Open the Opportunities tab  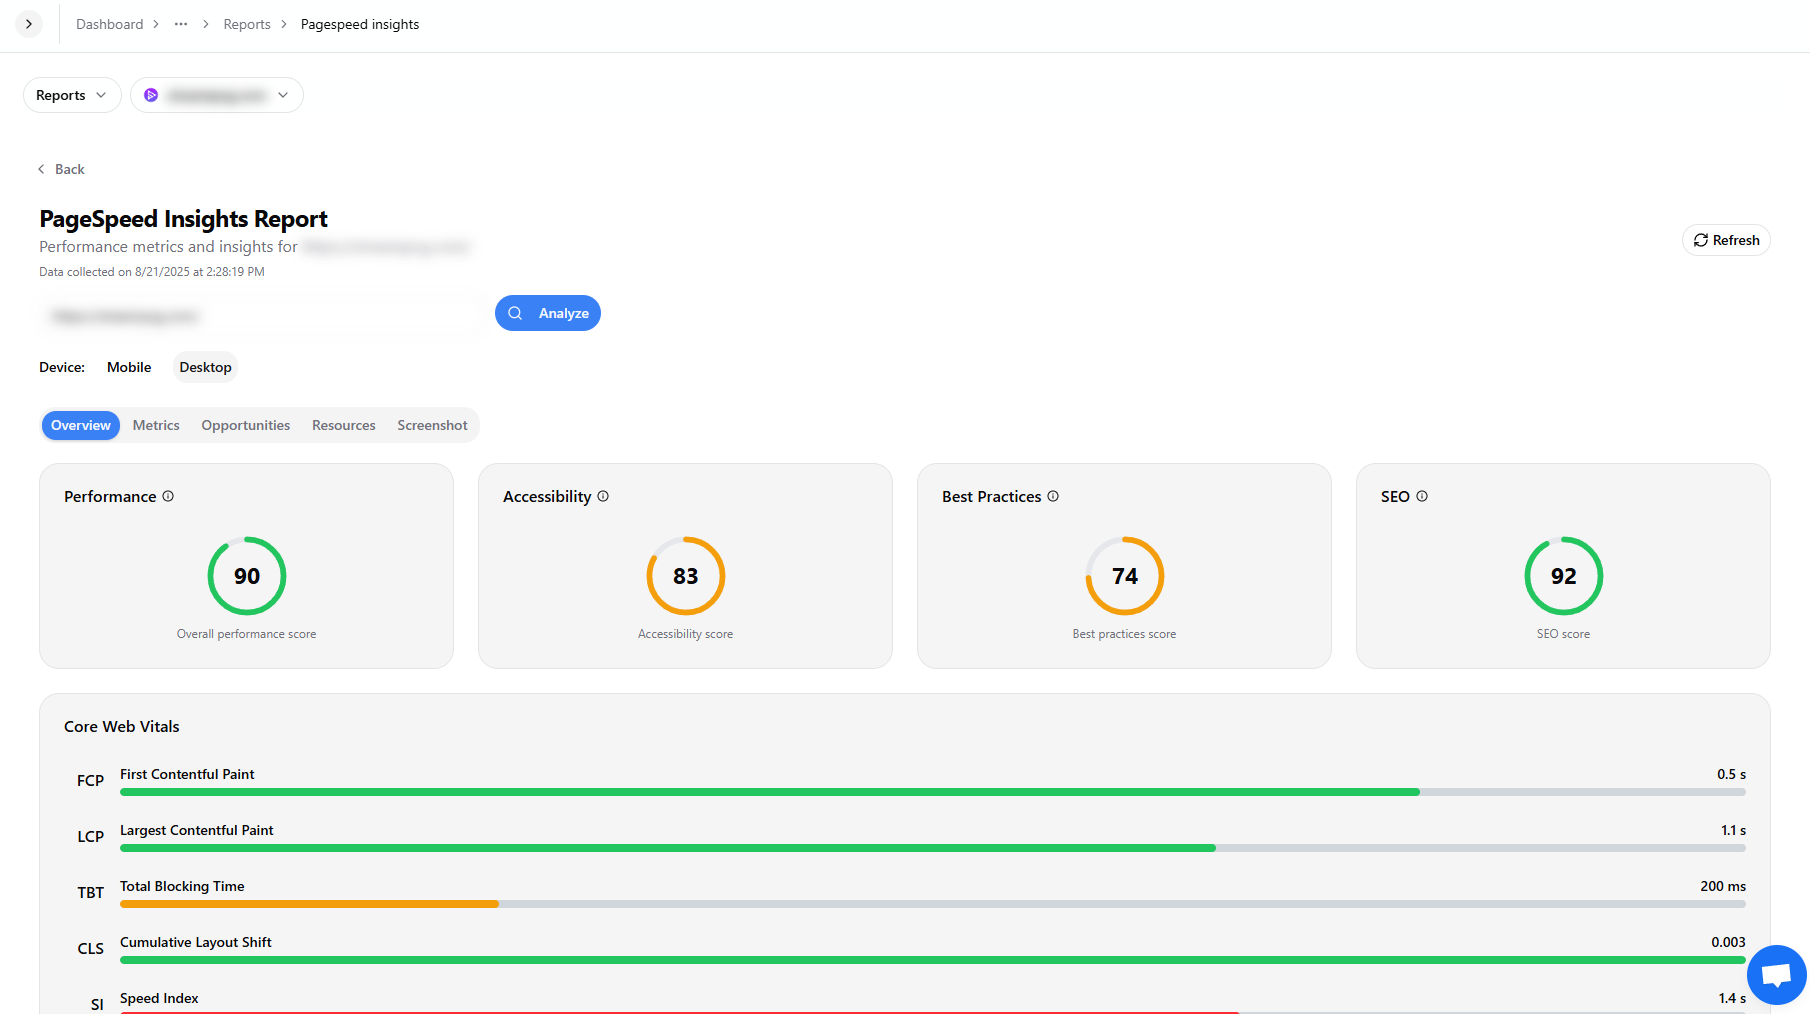pyautogui.click(x=245, y=425)
